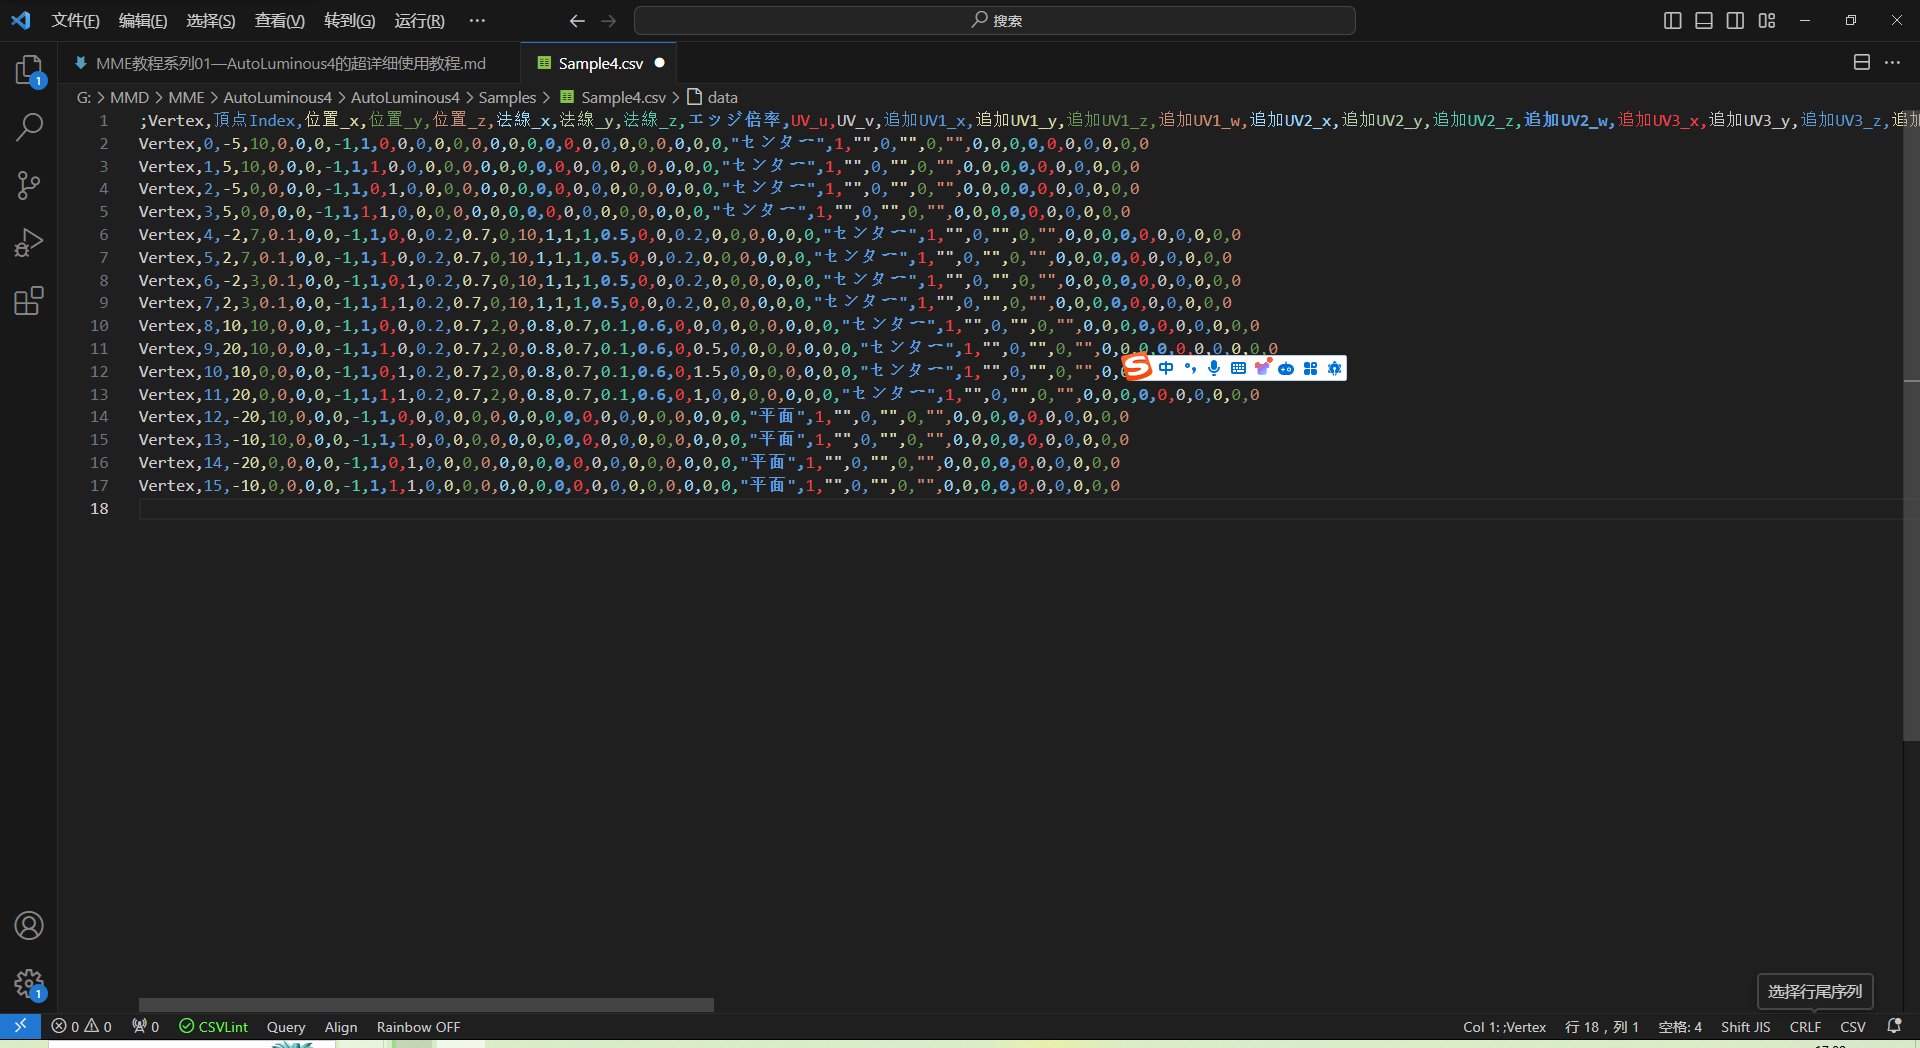Viewport: 1920px width, 1048px height.
Task: Open editor More Actions ellipsis
Action: [x=1893, y=62]
